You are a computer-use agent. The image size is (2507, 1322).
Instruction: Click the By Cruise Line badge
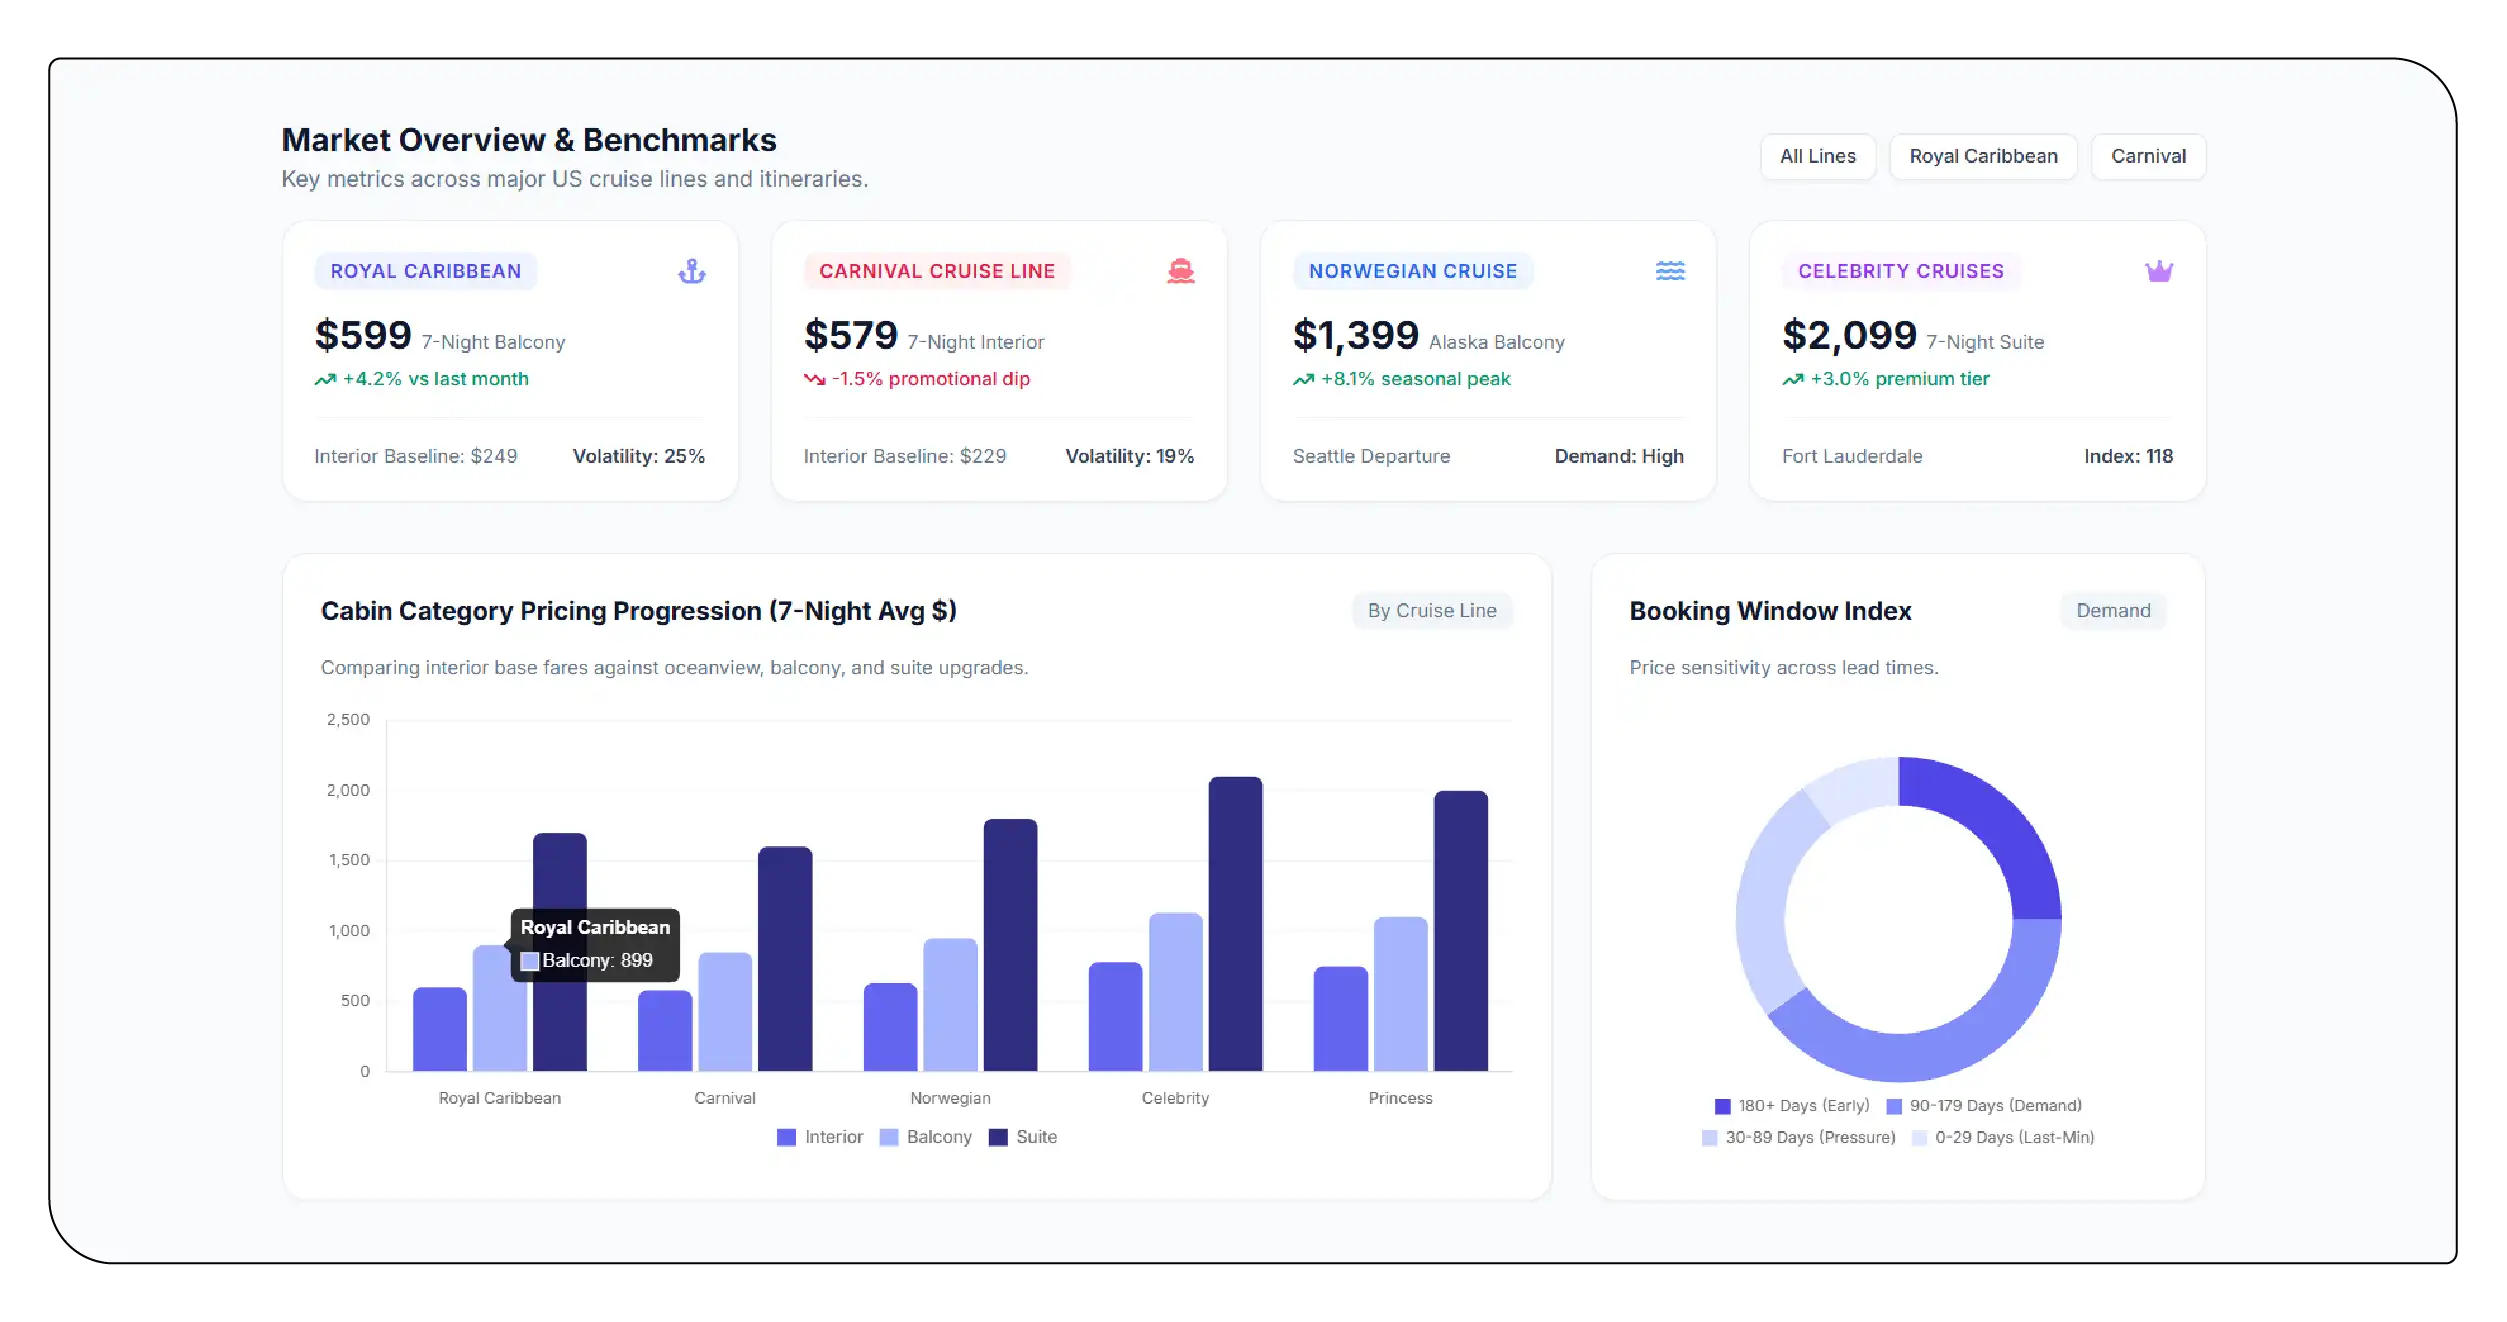click(x=1432, y=611)
